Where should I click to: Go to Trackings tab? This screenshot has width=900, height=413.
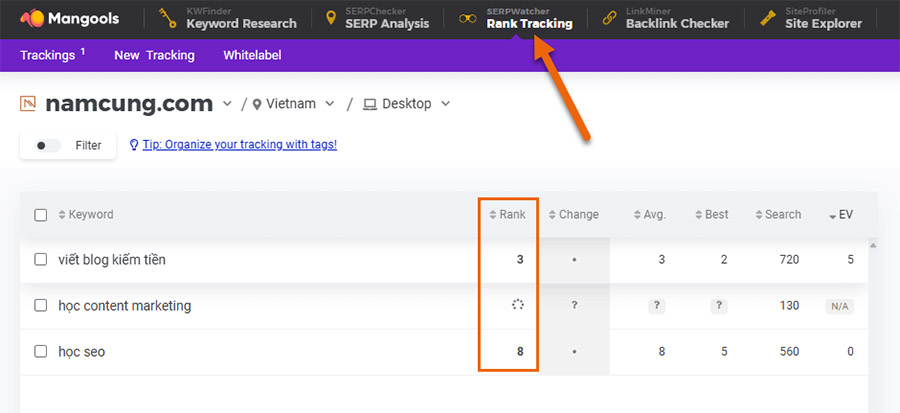point(53,55)
